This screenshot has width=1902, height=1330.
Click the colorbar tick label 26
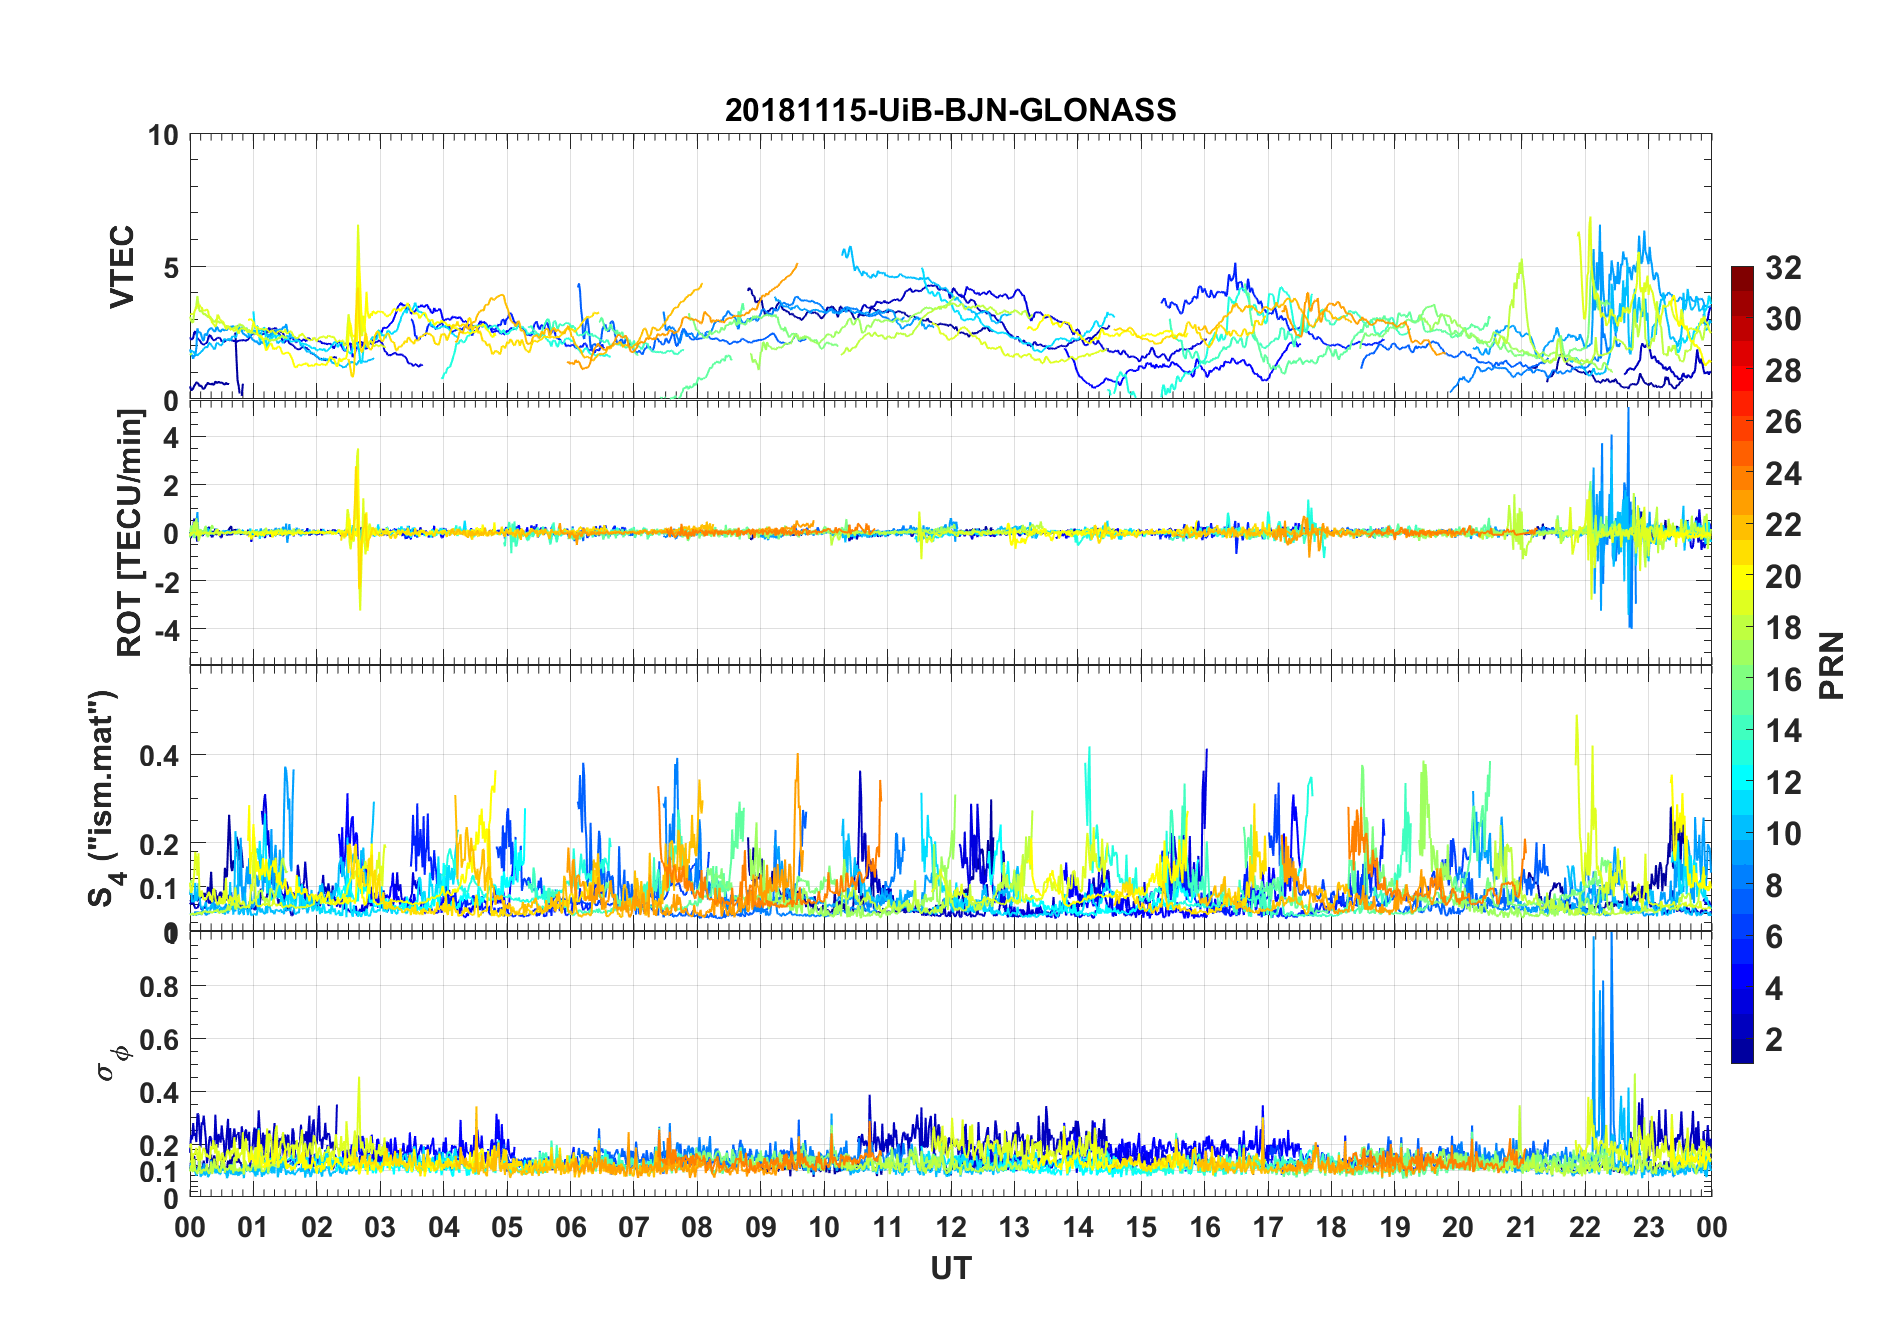coord(1783,422)
